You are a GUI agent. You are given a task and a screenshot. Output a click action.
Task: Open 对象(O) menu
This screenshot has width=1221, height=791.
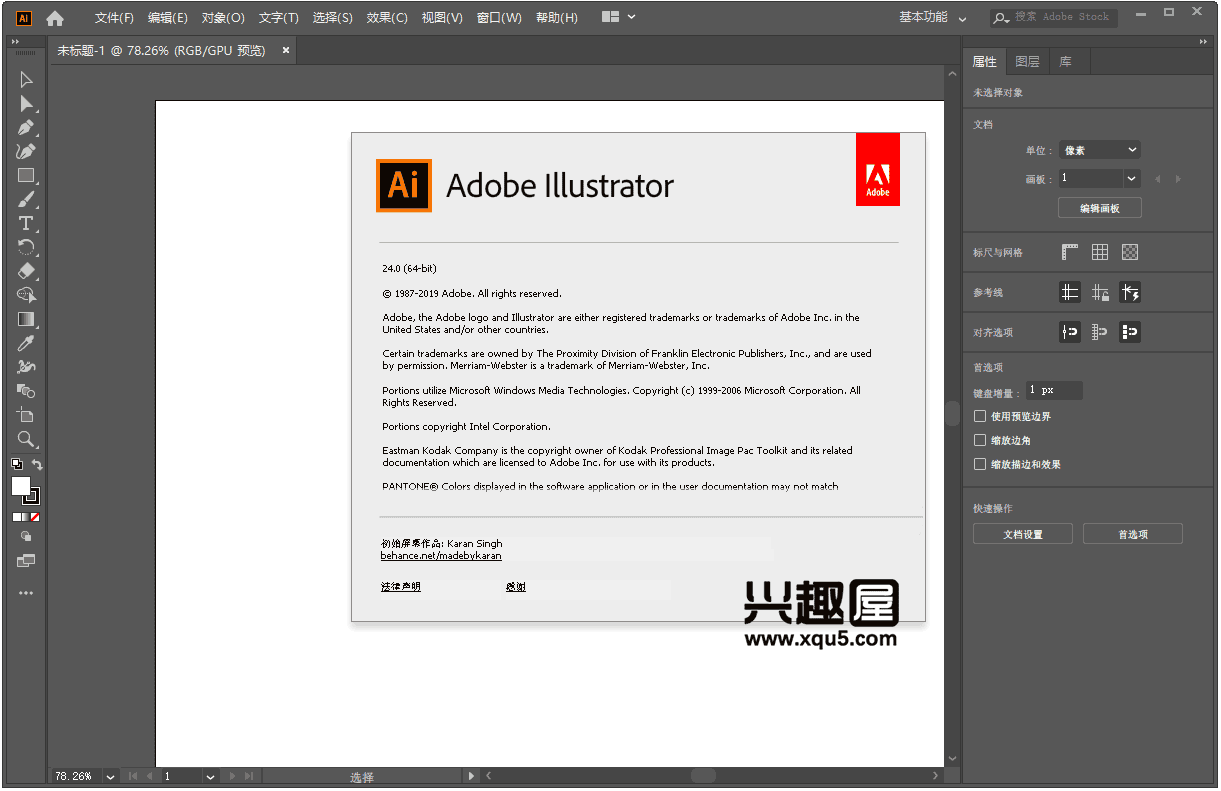coord(223,18)
